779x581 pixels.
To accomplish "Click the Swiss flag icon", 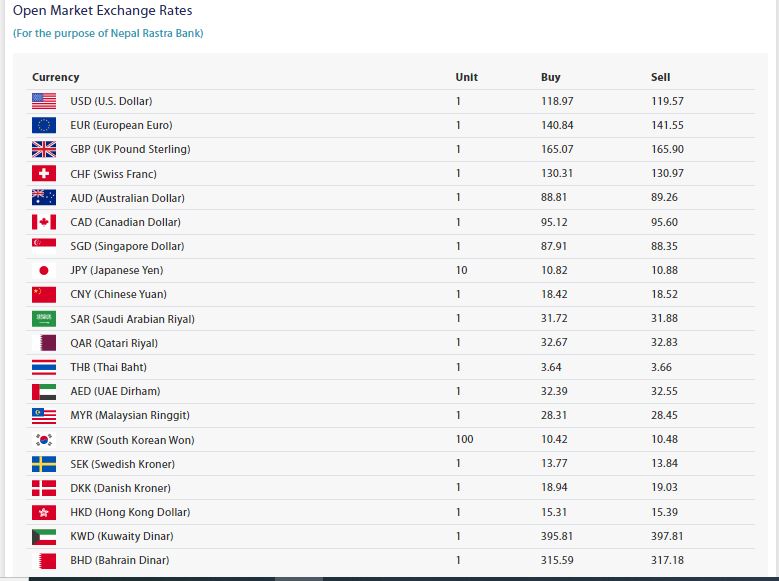I will click(44, 174).
